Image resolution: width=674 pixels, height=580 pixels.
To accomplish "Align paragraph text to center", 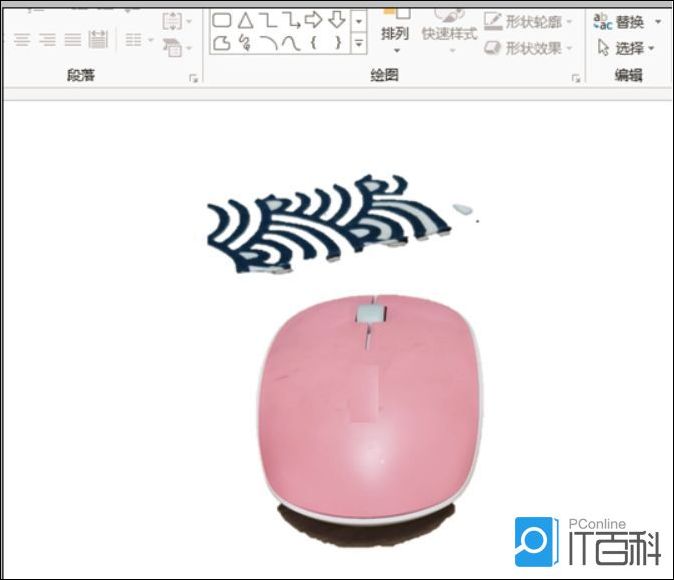I will click(x=22, y=40).
